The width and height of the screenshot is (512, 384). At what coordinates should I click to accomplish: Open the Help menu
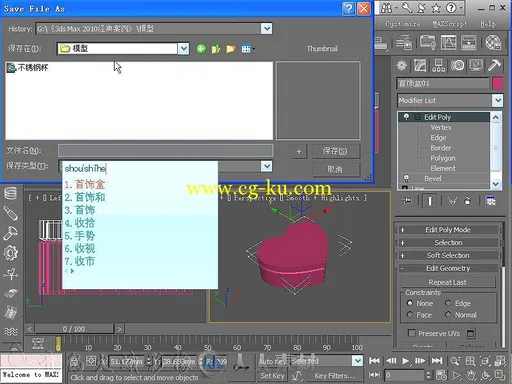click(488, 24)
